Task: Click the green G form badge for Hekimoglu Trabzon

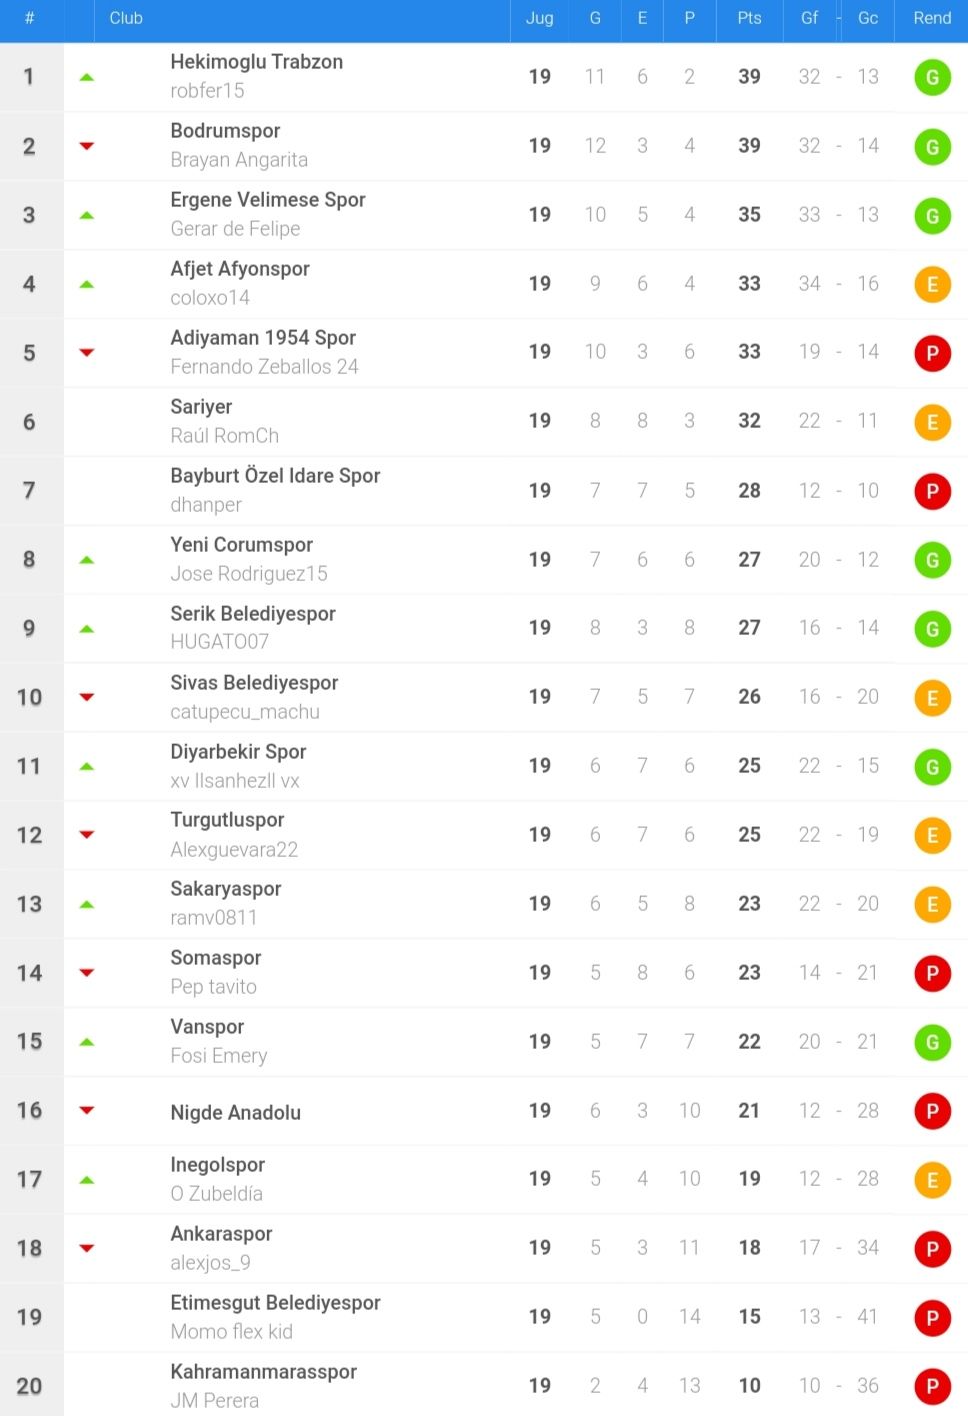Action: [x=932, y=78]
